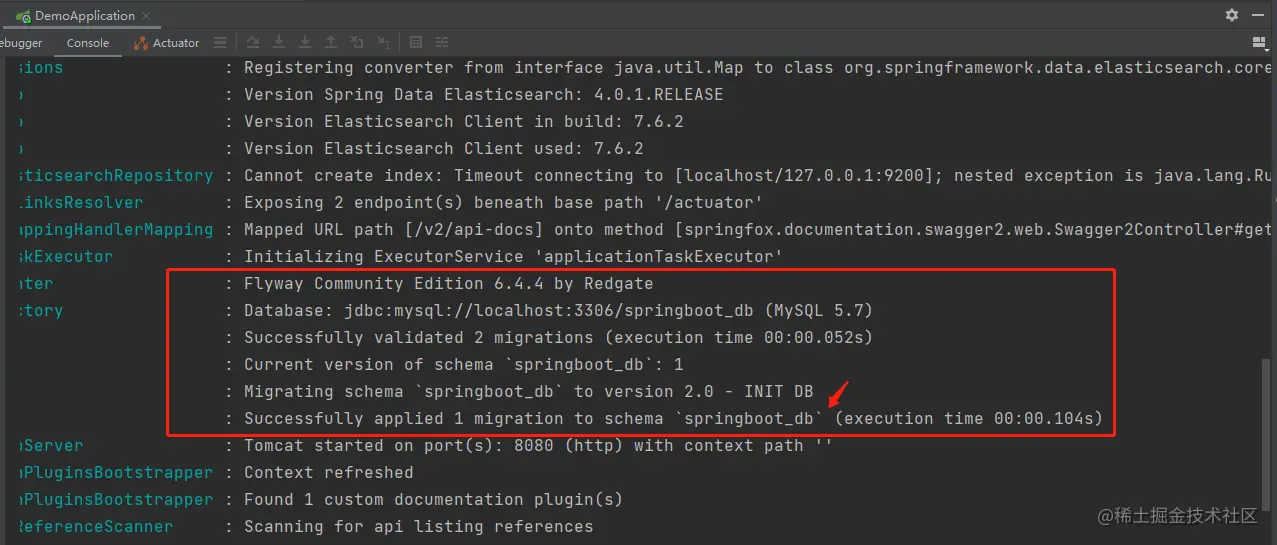Click the Run to Cursor icon
Viewport: 1277px width, 545px height.
tap(383, 43)
